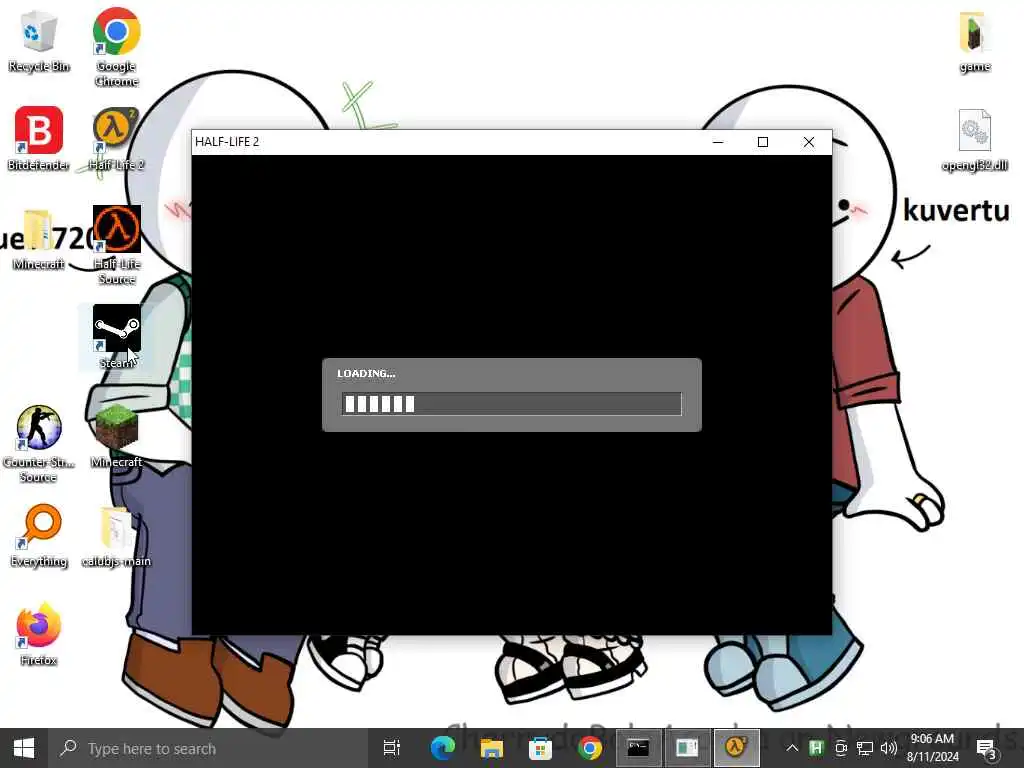This screenshot has height=768, width=1024.
Task: Select the Minecraft folder at the desktop's left edge
Action: pyautogui.click(x=39, y=239)
